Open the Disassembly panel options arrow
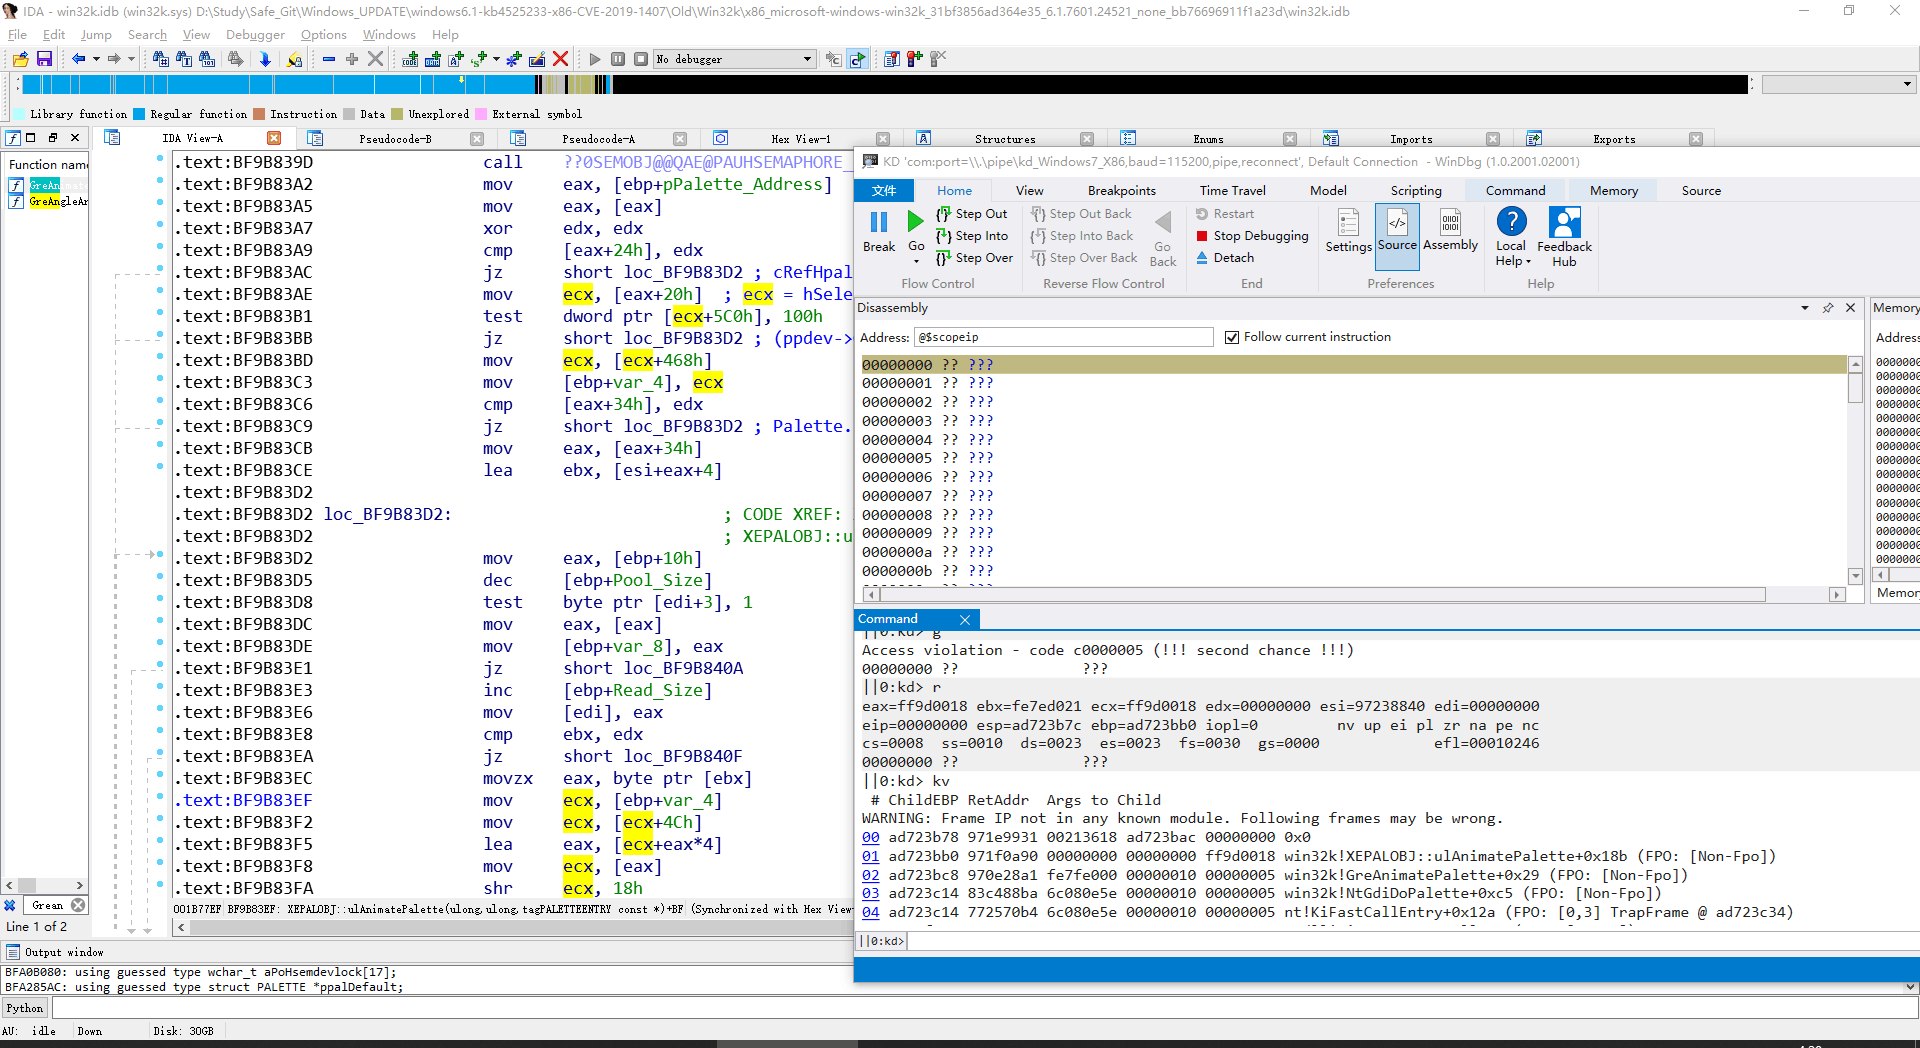Image resolution: width=1920 pixels, height=1048 pixels. (x=1805, y=308)
